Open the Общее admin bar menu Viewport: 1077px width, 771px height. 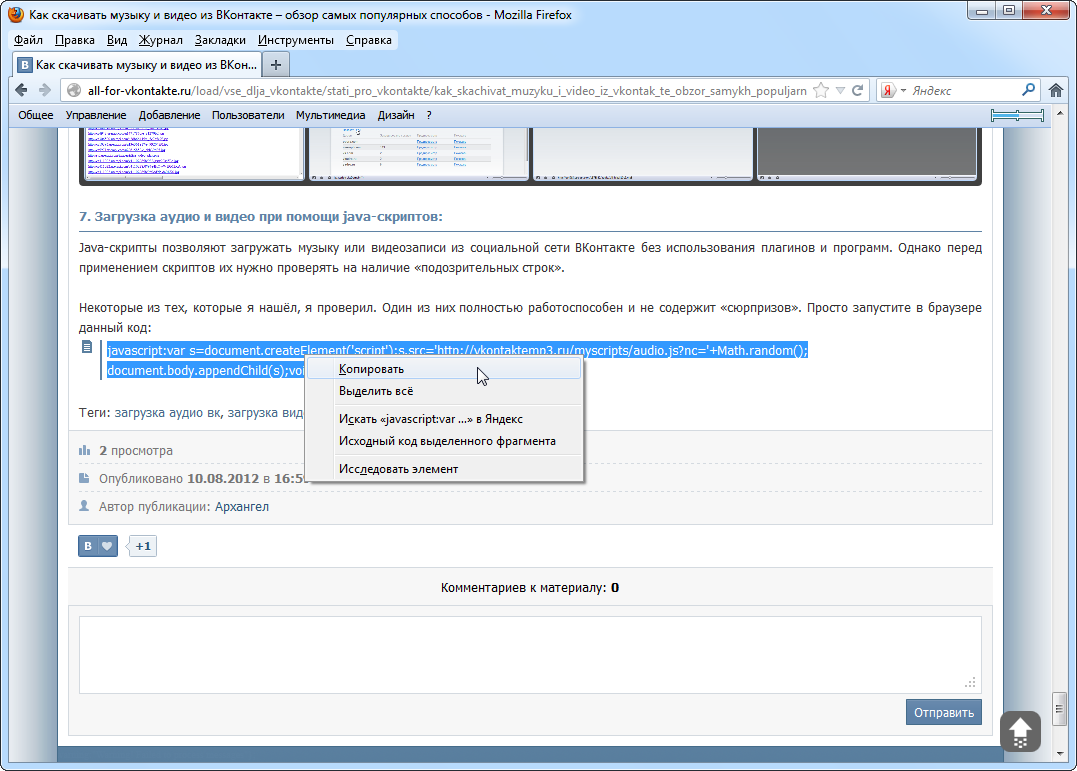pos(36,115)
